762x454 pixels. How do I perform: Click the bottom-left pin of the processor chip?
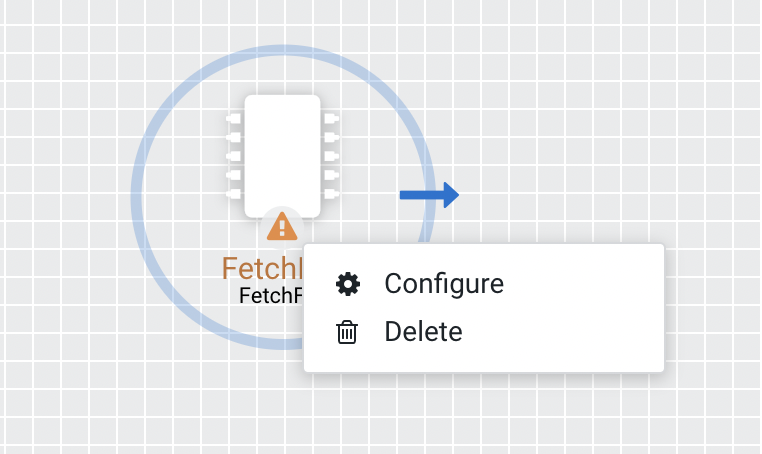234,193
